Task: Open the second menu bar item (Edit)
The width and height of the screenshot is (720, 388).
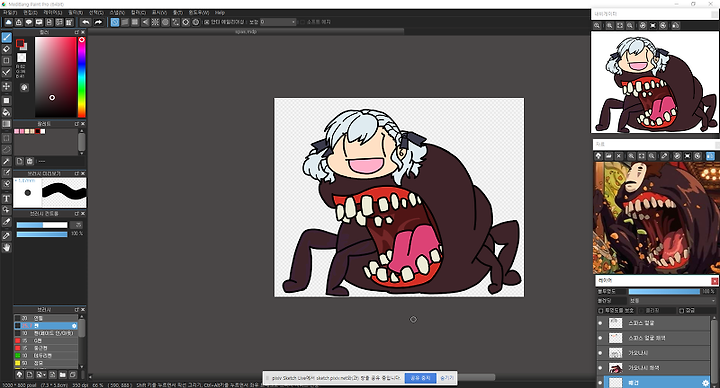Action: [x=30, y=13]
